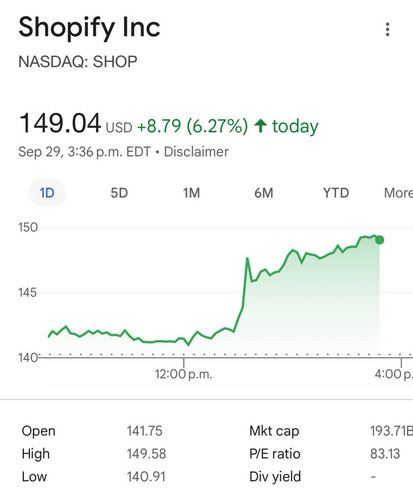Click the P/E ratio label
The image size is (413, 500).
275,454
